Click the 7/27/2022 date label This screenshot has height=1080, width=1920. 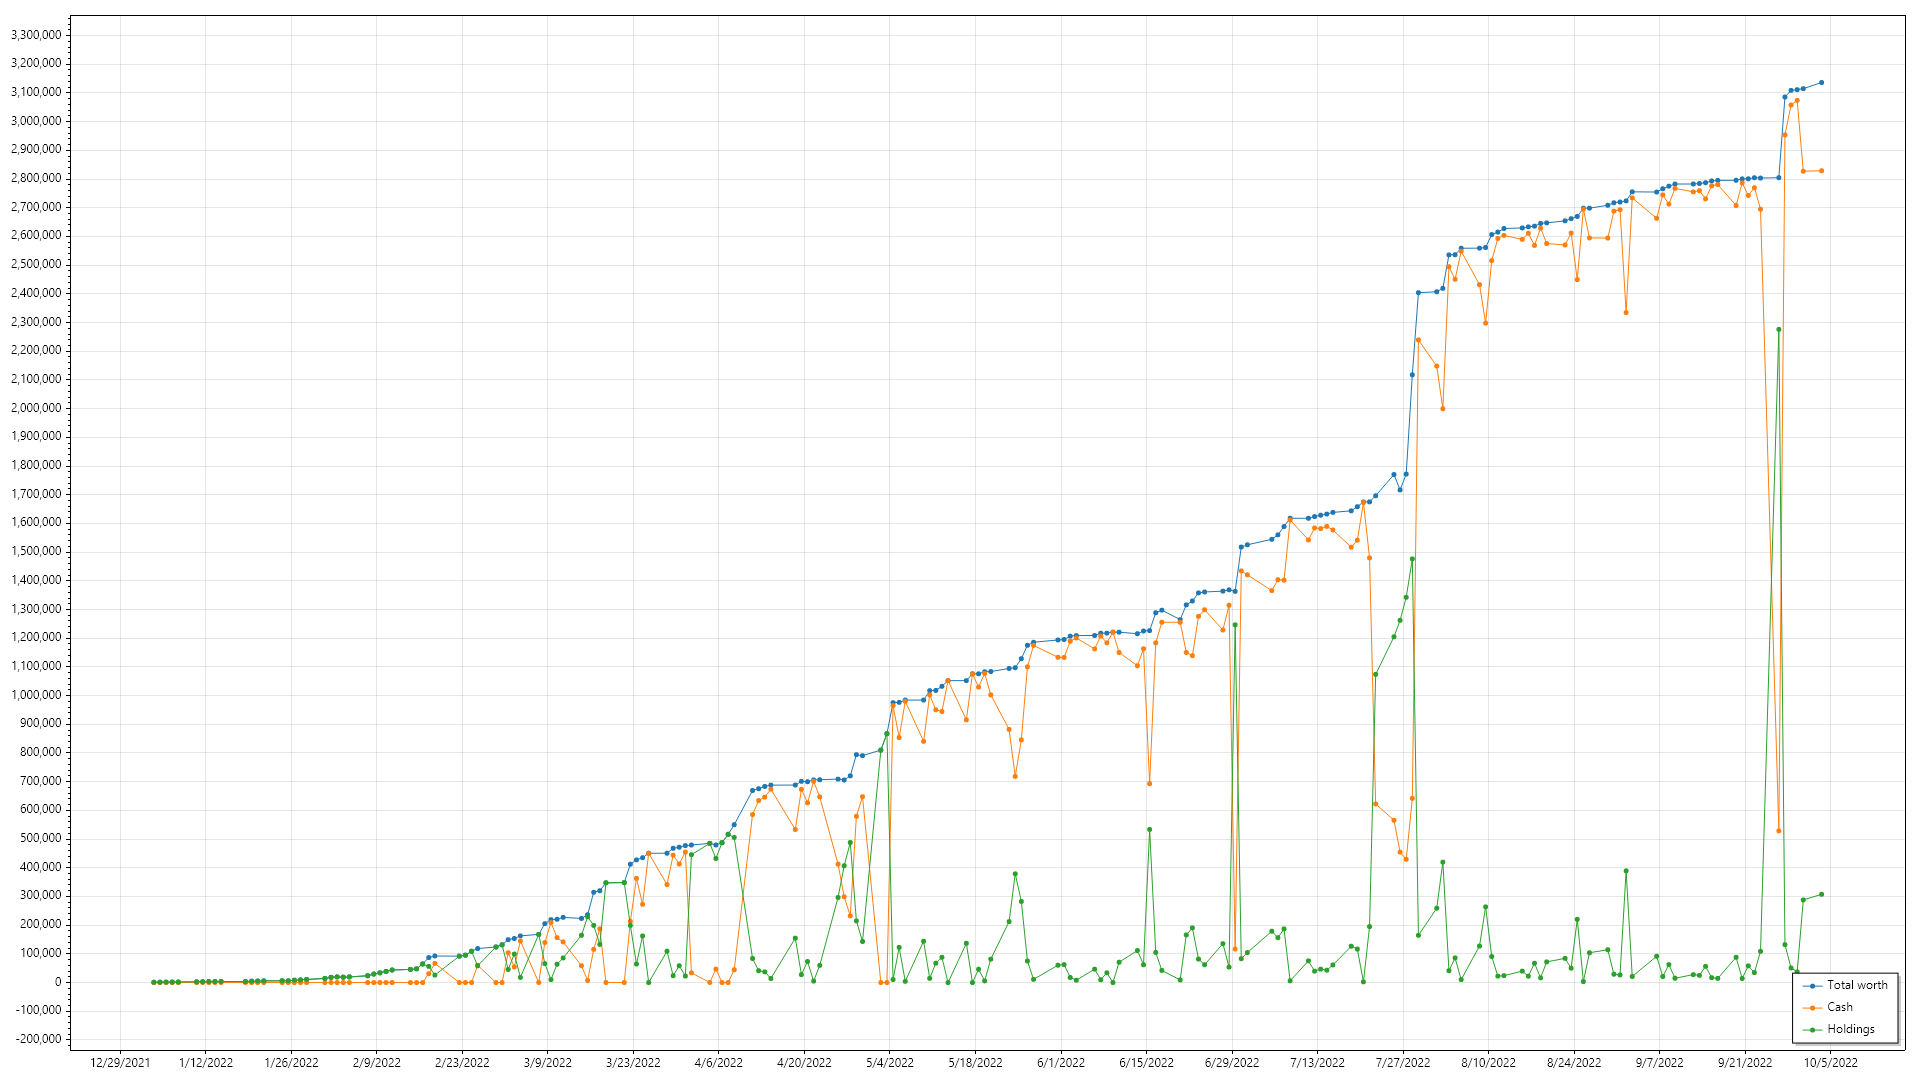(1403, 1063)
